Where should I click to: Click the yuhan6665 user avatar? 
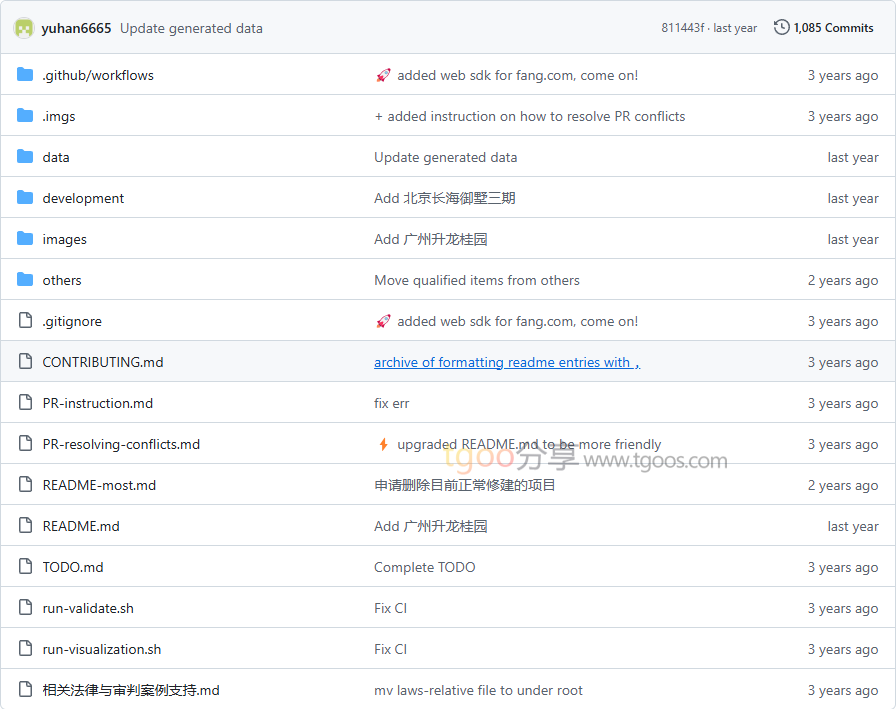coord(23,28)
